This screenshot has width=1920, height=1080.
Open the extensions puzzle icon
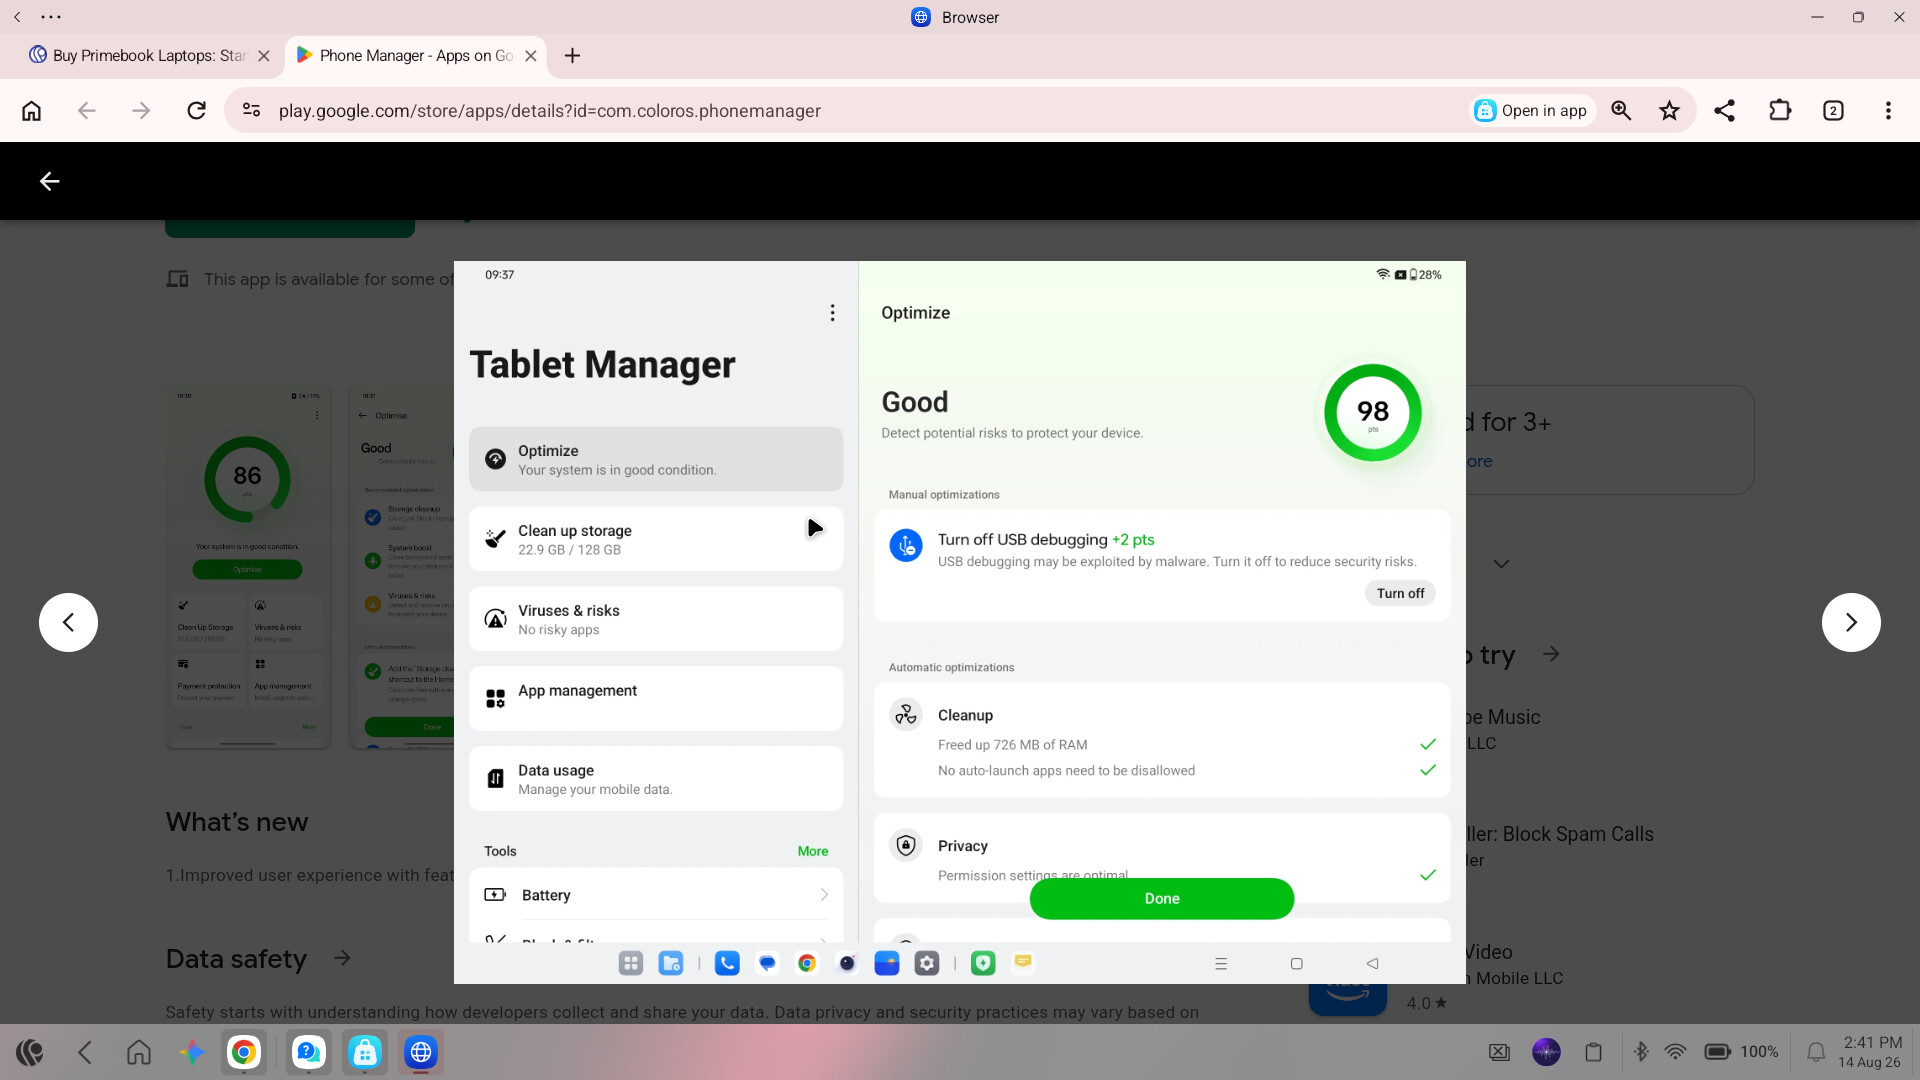pyautogui.click(x=1780, y=111)
